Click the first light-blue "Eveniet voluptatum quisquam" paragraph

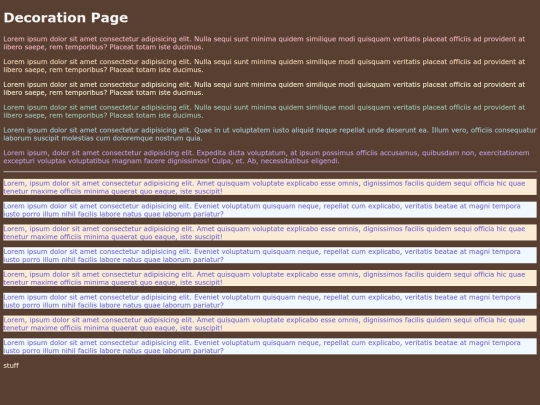[x=270, y=210]
